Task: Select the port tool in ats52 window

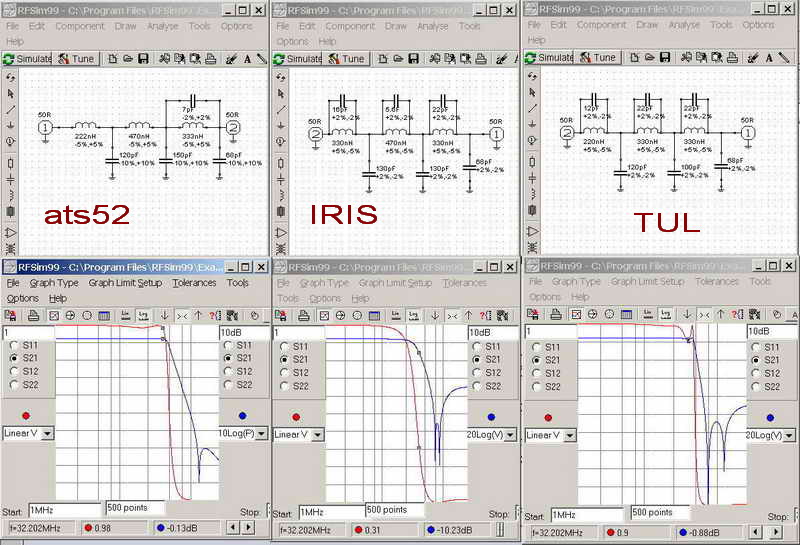Action: [11, 141]
